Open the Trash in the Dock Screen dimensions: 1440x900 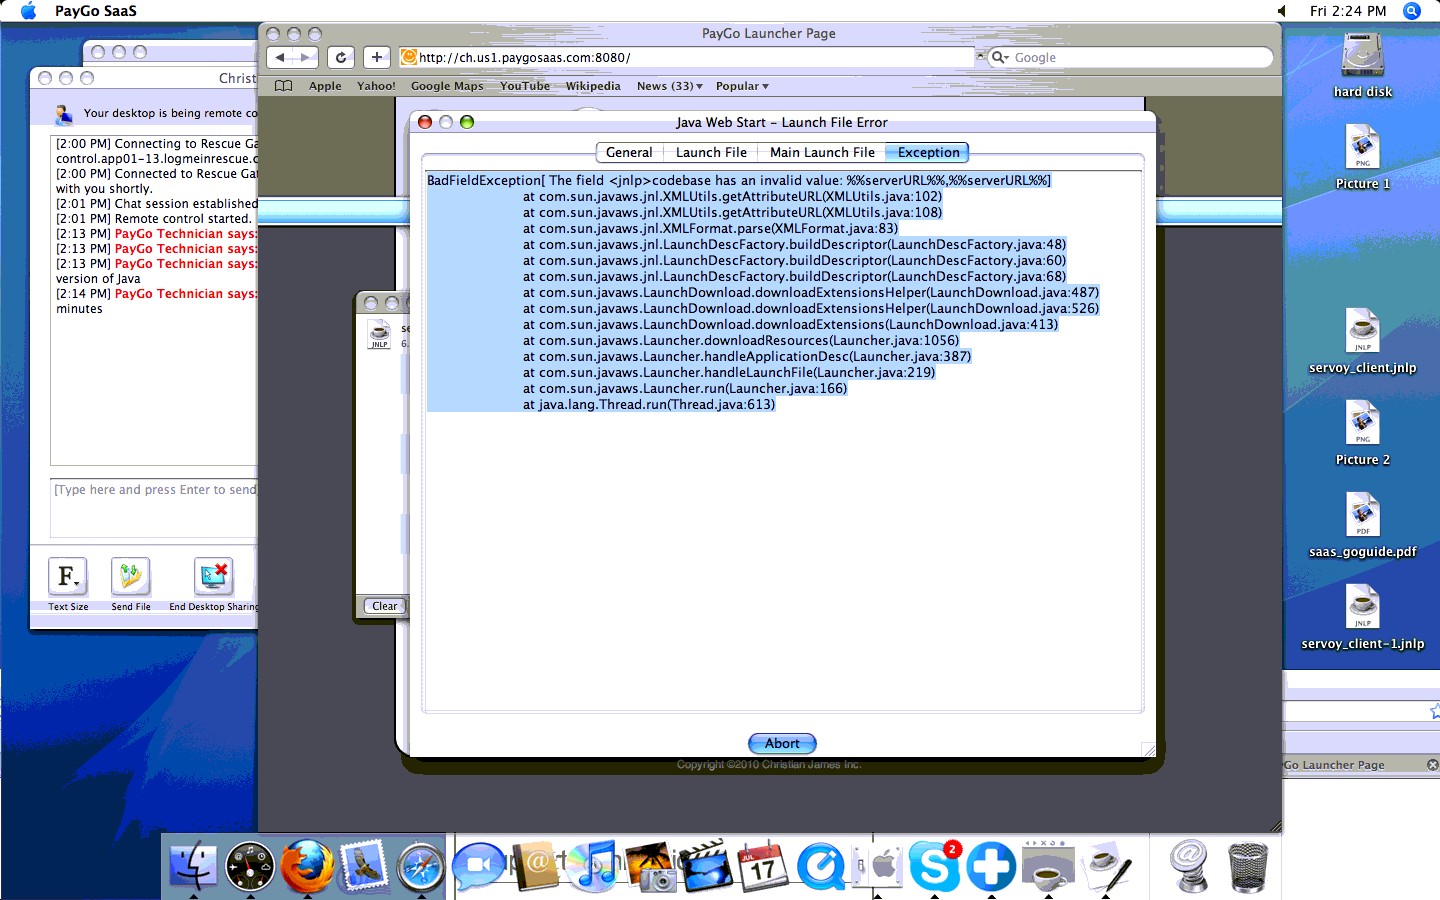click(1247, 866)
